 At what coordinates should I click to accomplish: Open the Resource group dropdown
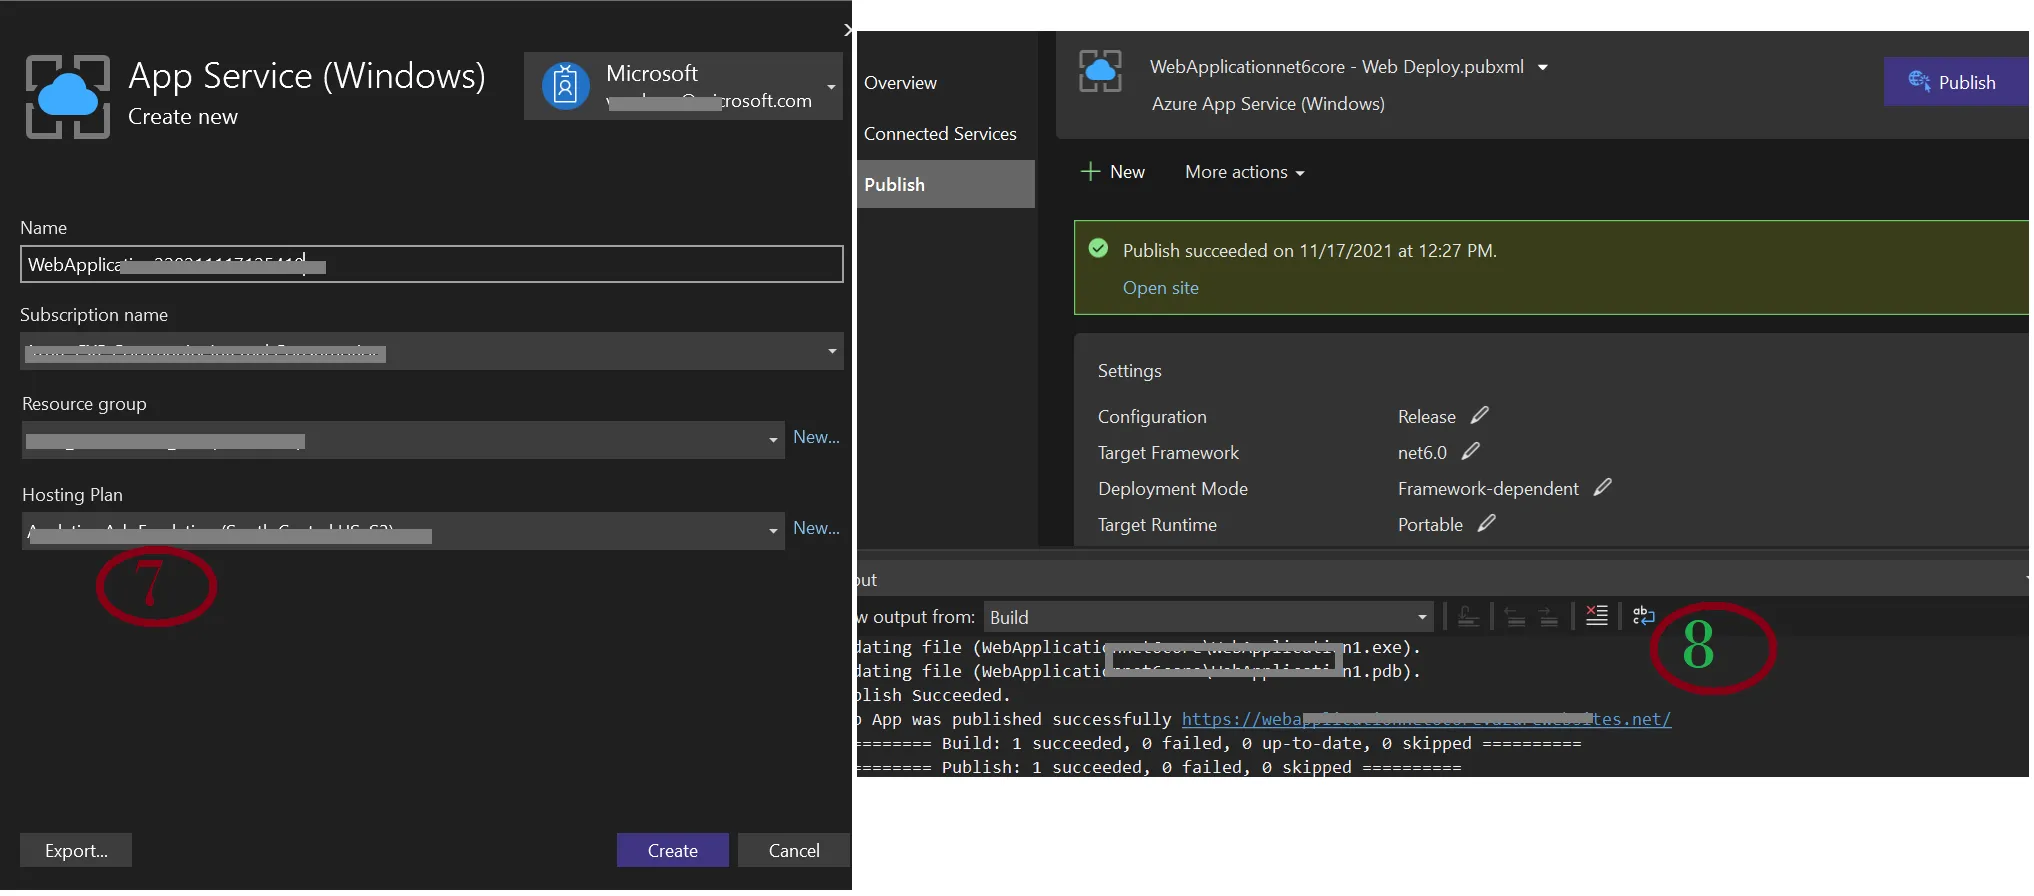point(403,440)
